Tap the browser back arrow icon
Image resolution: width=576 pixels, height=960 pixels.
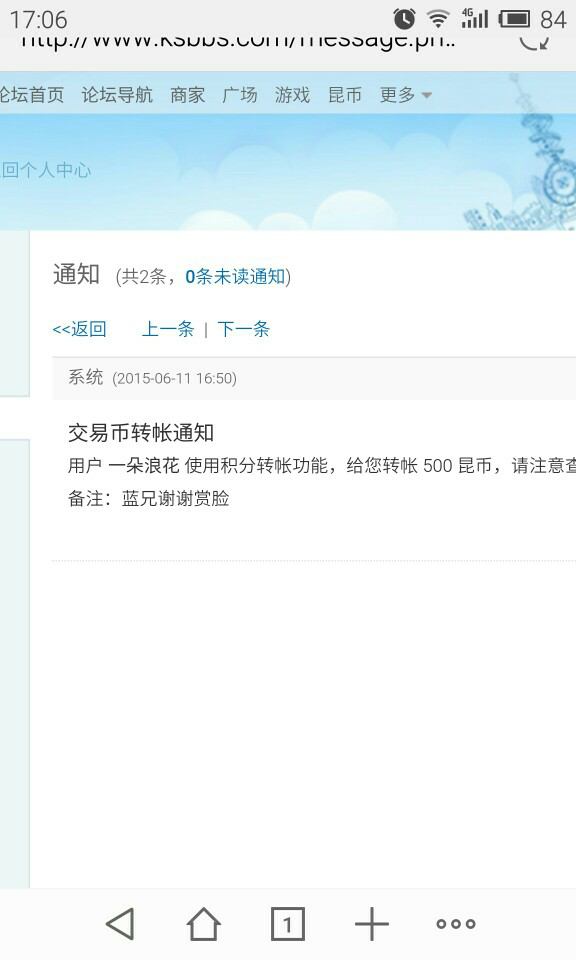coord(120,923)
